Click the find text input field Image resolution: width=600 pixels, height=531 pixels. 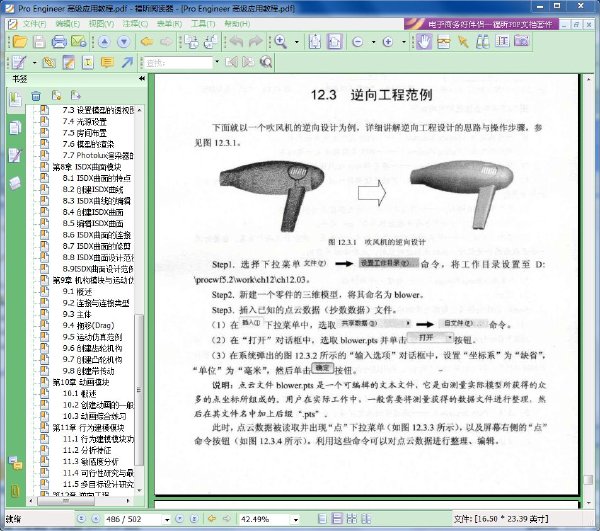click(178, 62)
